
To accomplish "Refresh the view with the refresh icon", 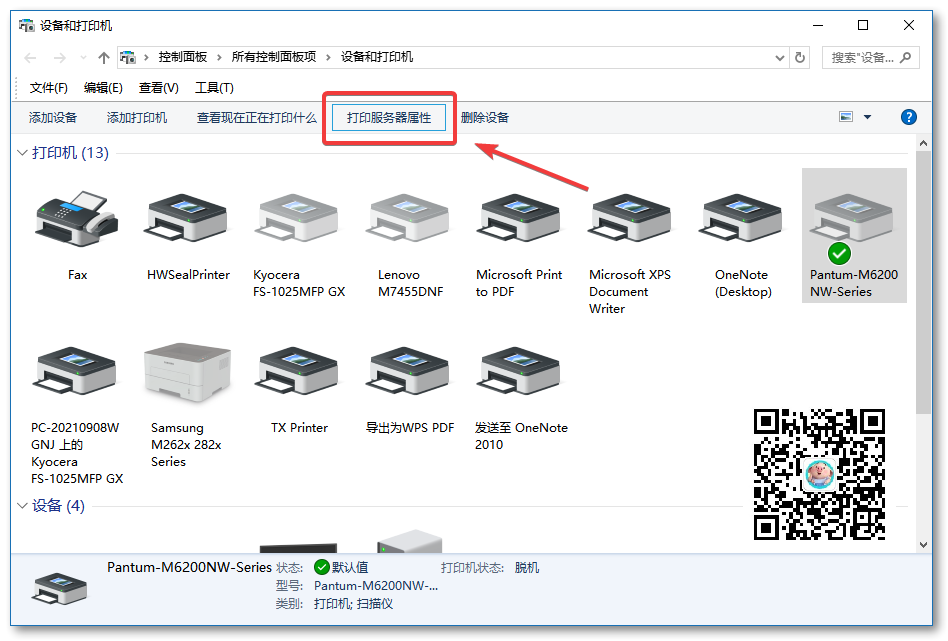I will (799, 58).
